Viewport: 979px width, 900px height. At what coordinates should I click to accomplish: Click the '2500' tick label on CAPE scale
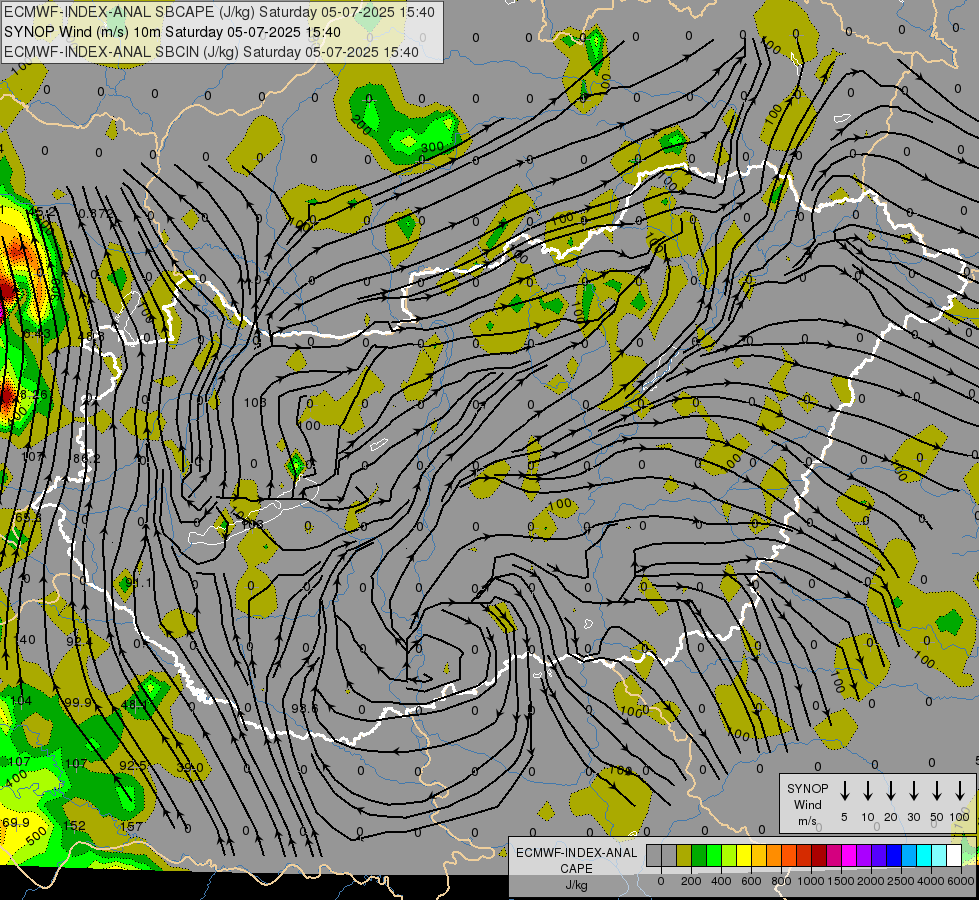[901, 882]
